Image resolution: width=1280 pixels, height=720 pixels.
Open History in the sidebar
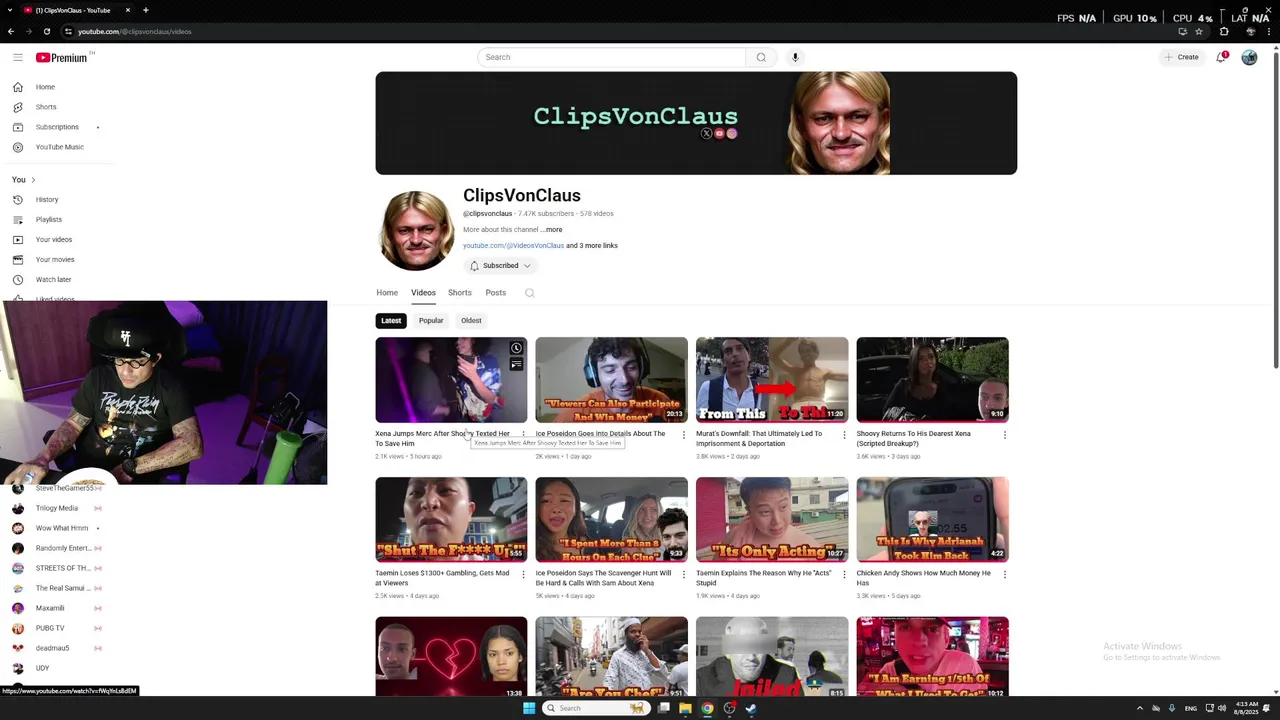(x=47, y=199)
